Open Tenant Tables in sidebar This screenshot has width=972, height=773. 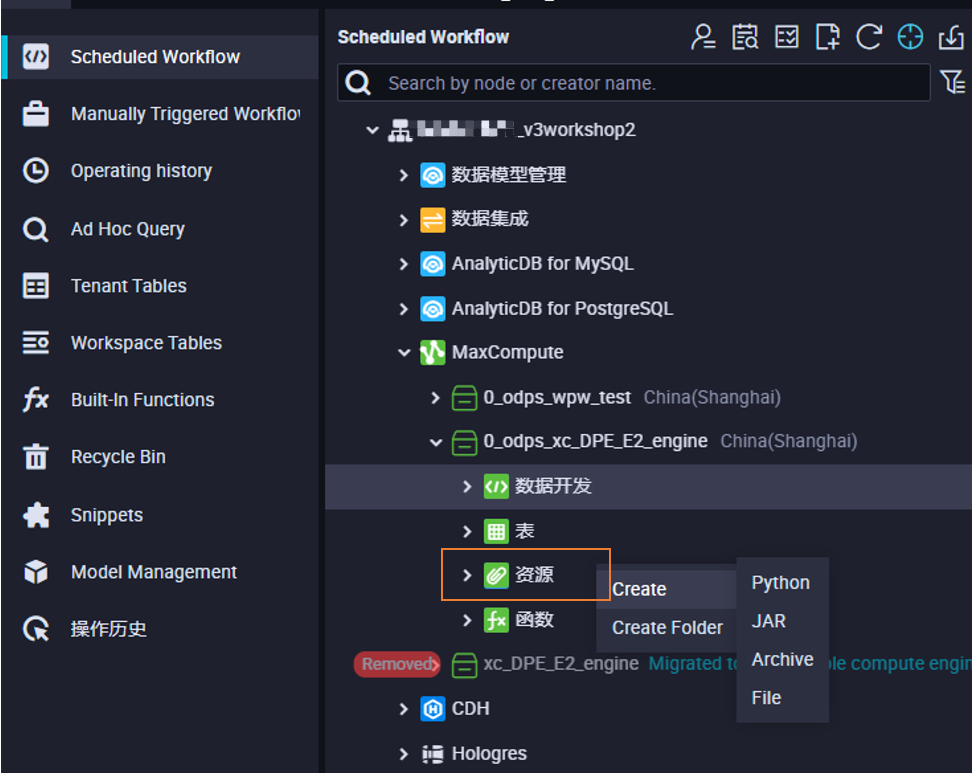coord(160,286)
